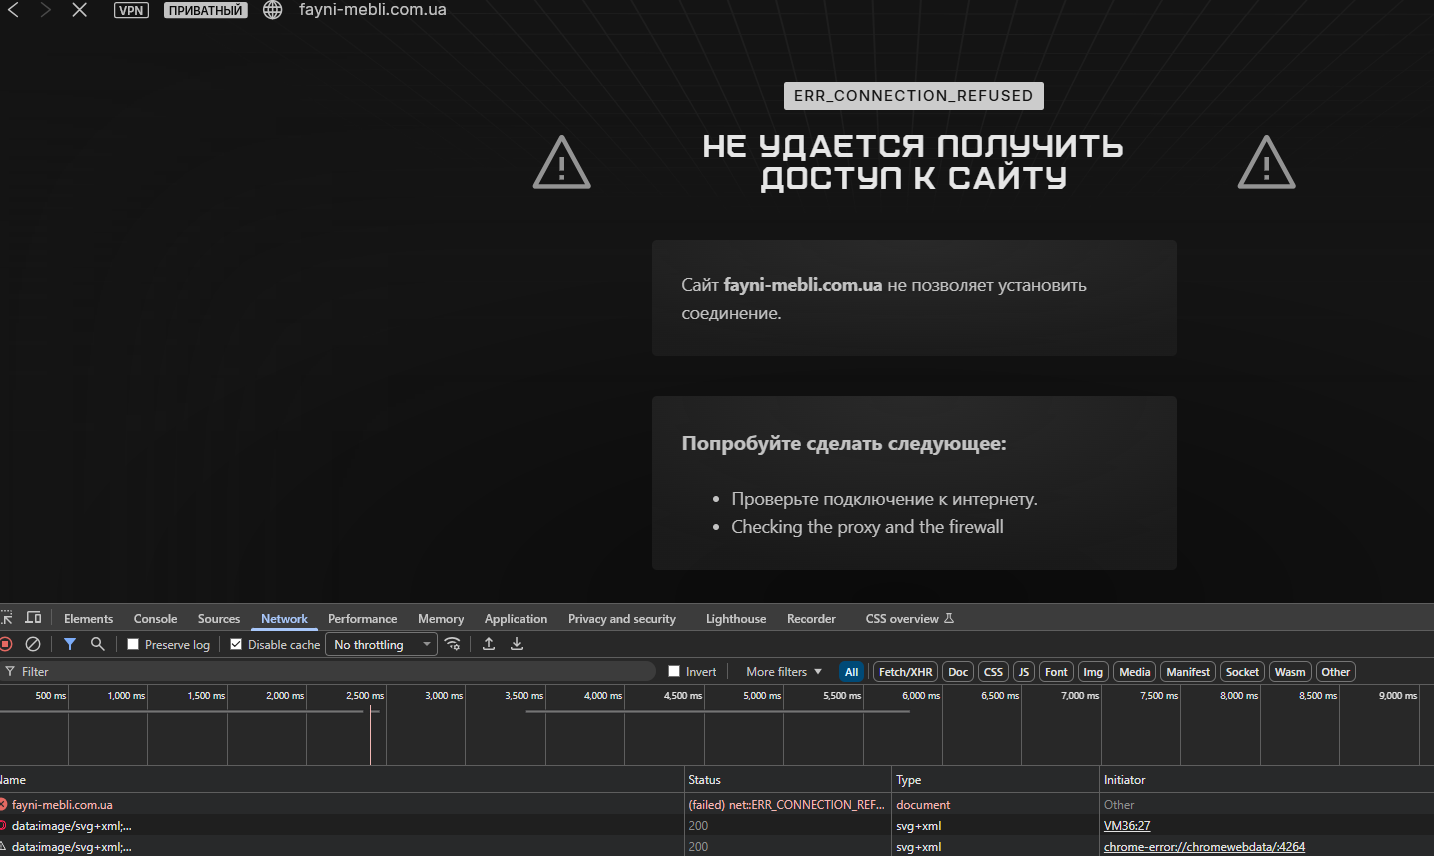Filter by JS requests
1434x856 pixels.
(1024, 672)
